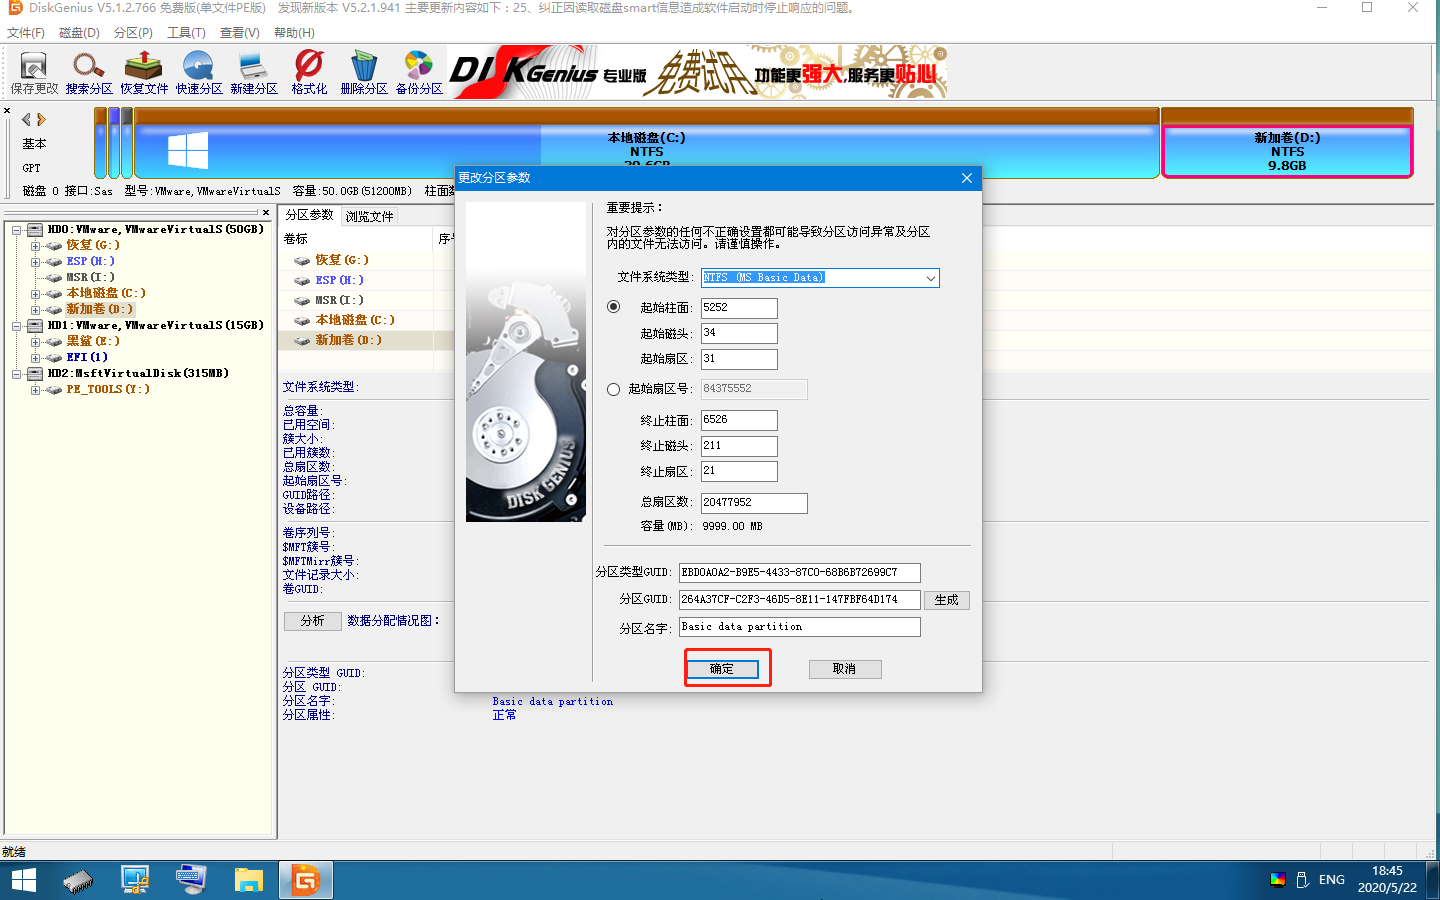The width and height of the screenshot is (1440, 900).
Task: Expand 本地磁盘(C:) tree node
Action: tap(35, 294)
